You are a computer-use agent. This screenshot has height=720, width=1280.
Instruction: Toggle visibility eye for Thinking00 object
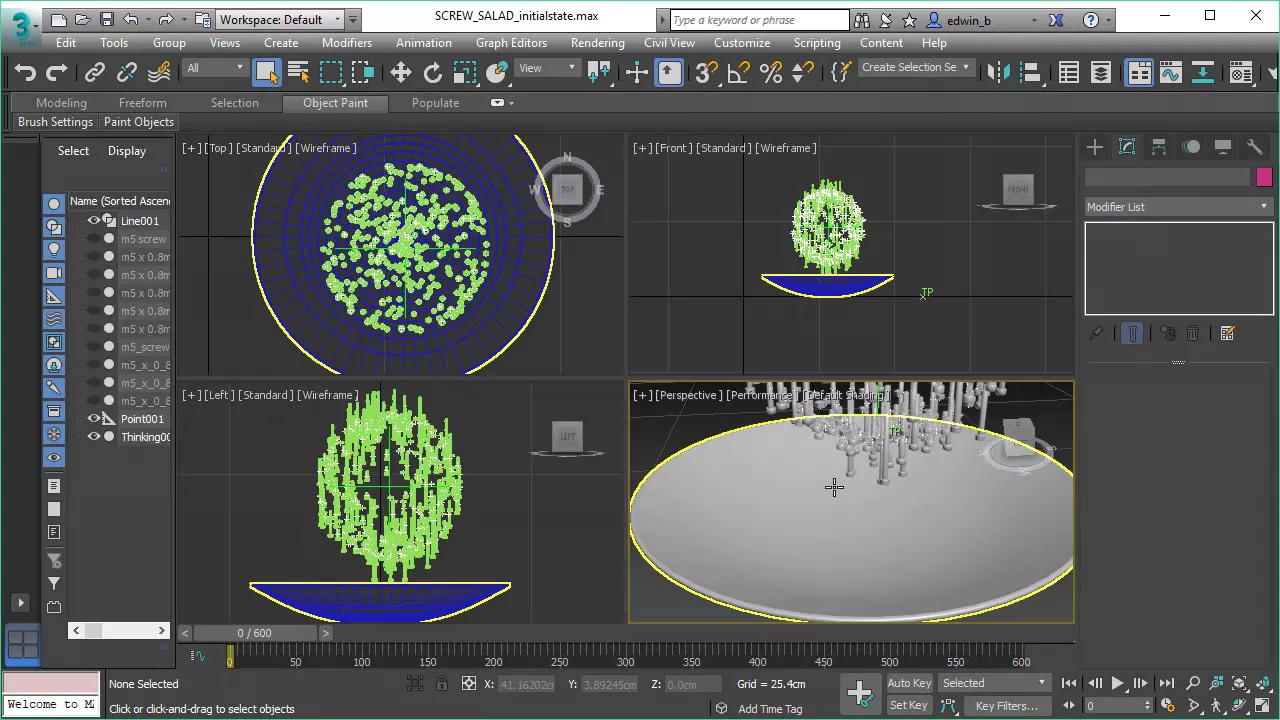pos(94,437)
